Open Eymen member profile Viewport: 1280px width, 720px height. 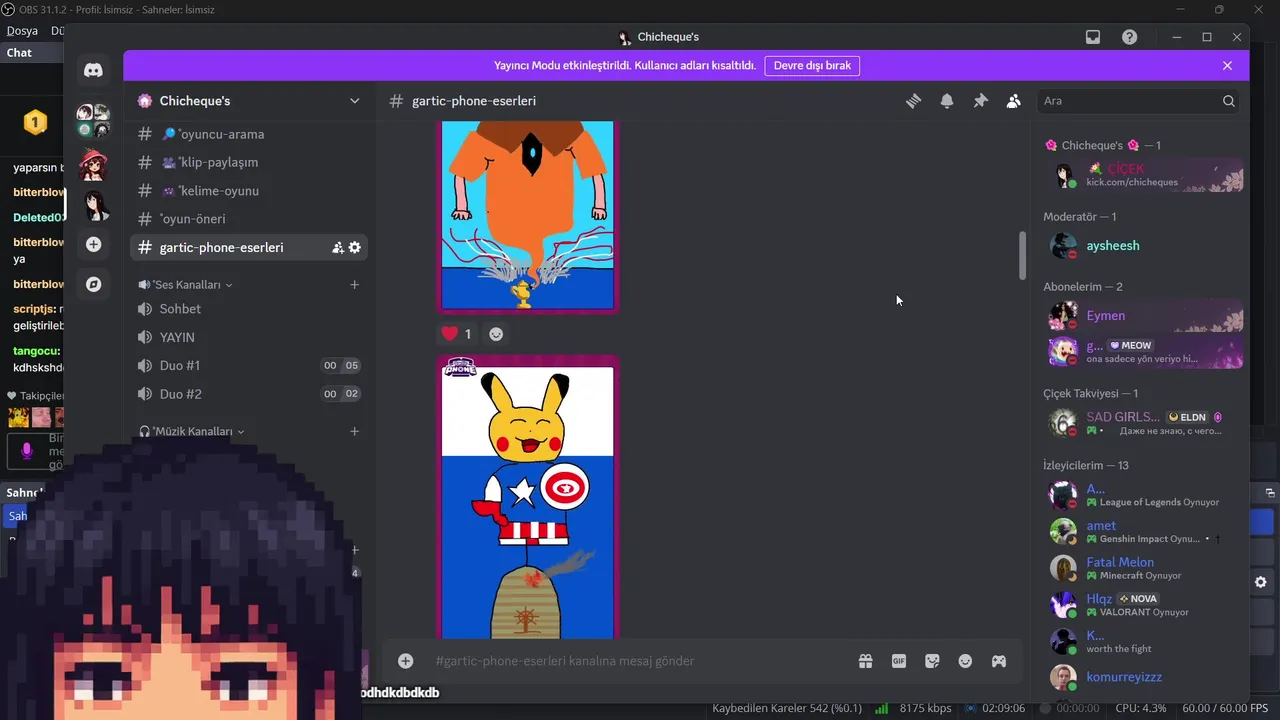click(x=1144, y=316)
